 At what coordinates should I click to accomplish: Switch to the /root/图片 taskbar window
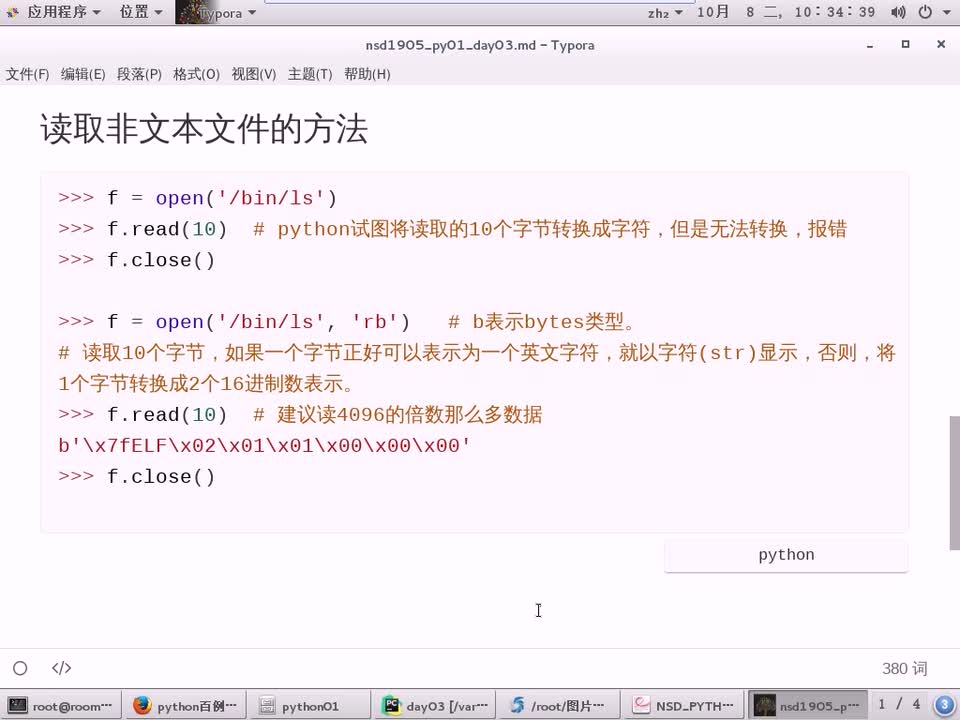click(x=559, y=705)
